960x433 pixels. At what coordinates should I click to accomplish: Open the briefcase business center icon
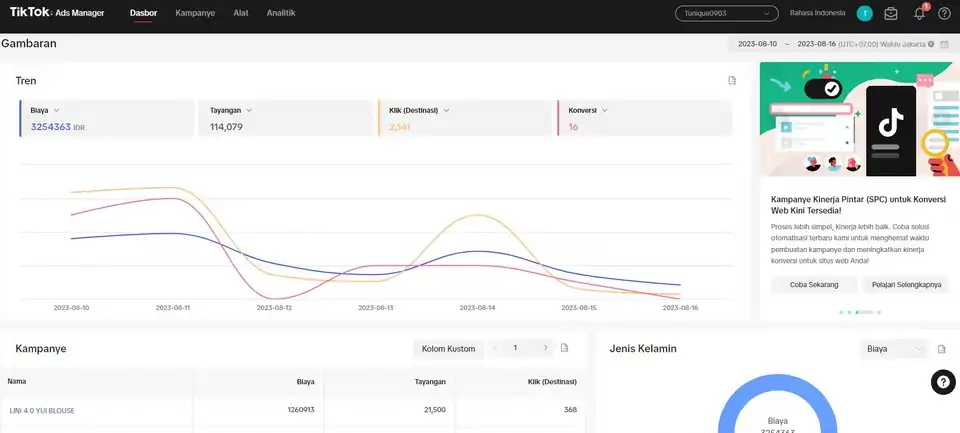(x=891, y=13)
